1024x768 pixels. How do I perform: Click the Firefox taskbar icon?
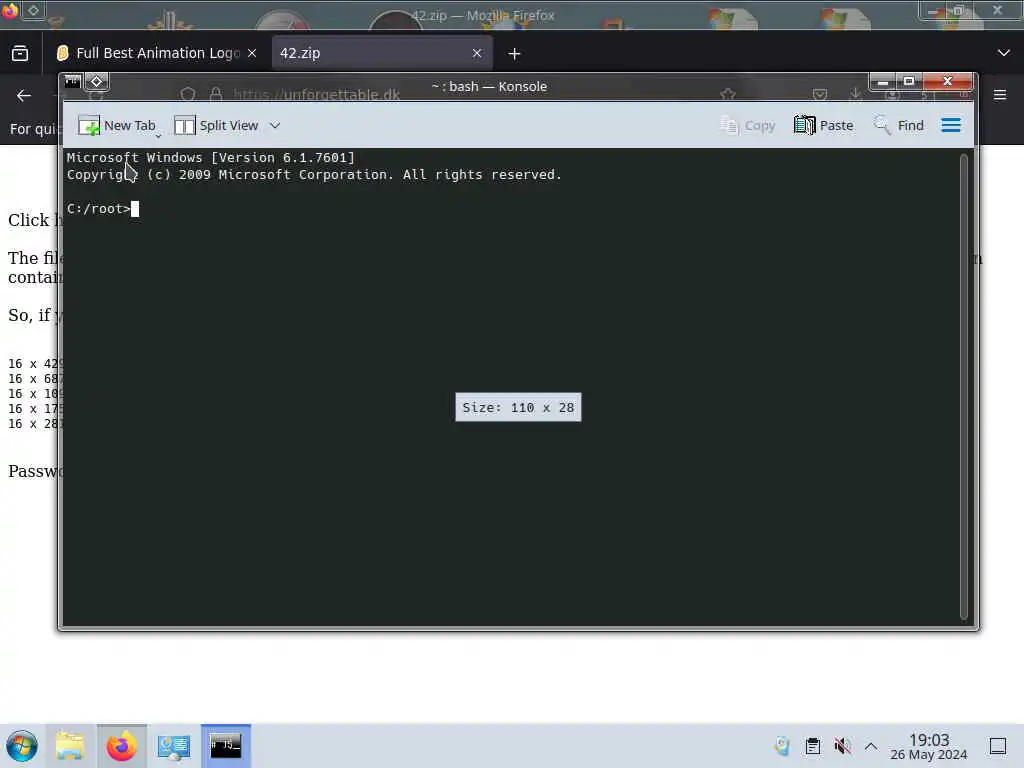pyautogui.click(x=121, y=746)
